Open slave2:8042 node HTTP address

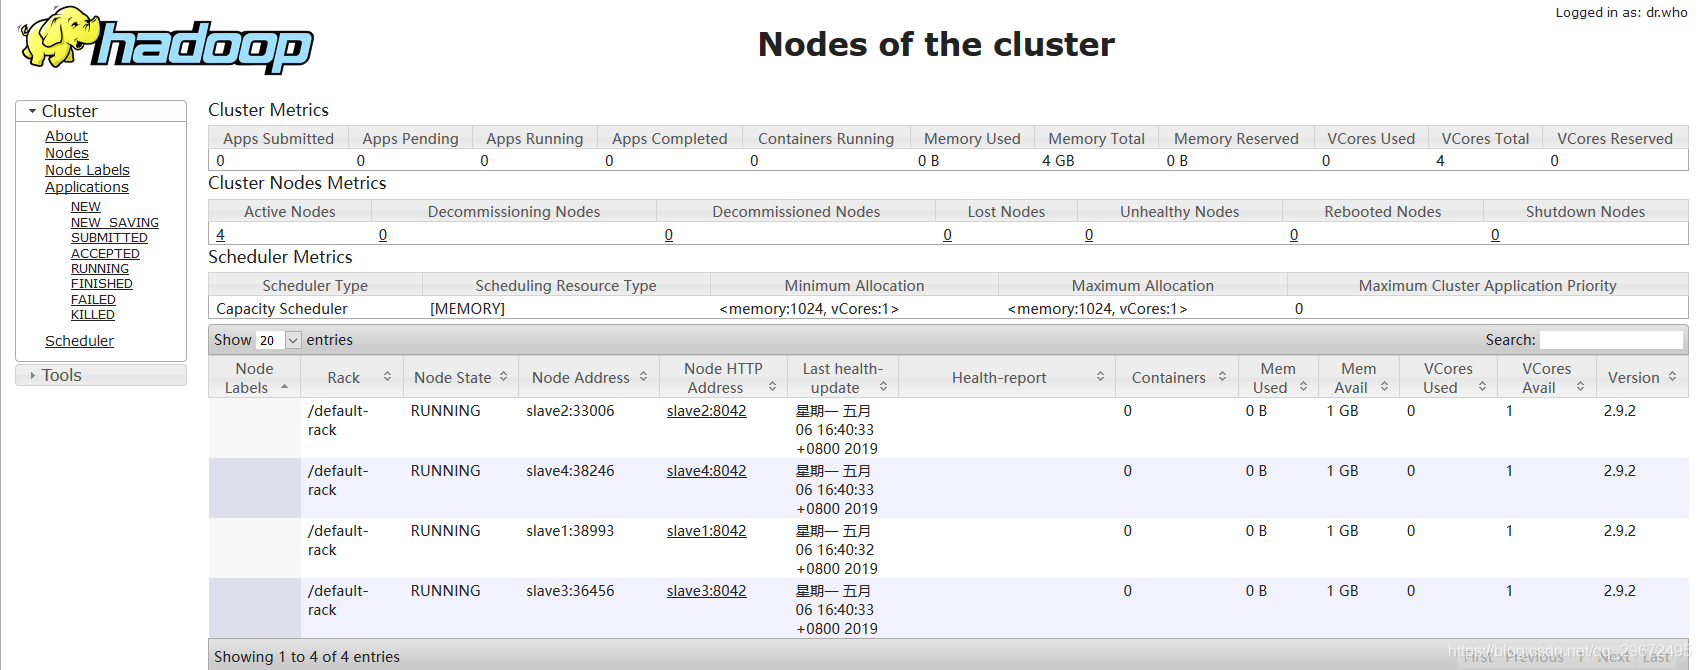pos(706,411)
